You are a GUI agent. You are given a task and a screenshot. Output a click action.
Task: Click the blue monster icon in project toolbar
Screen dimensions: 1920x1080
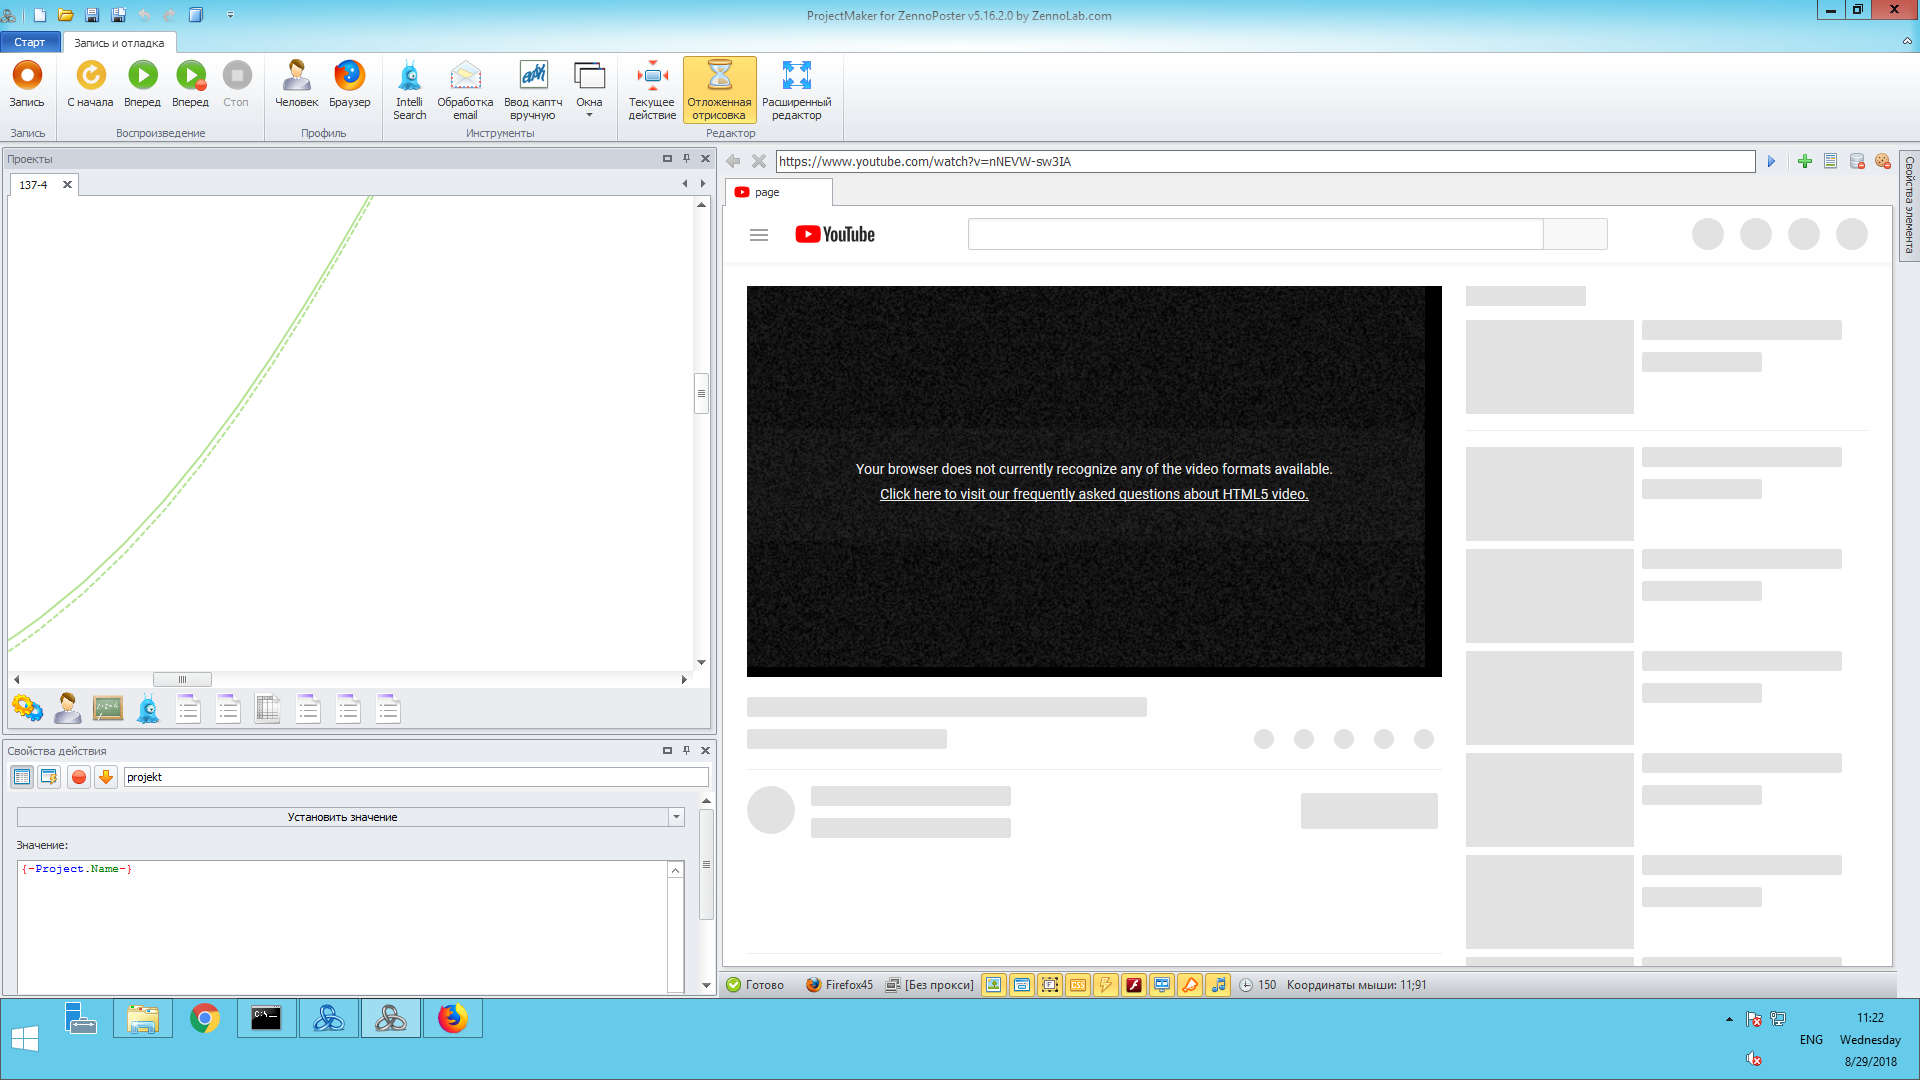(148, 709)
